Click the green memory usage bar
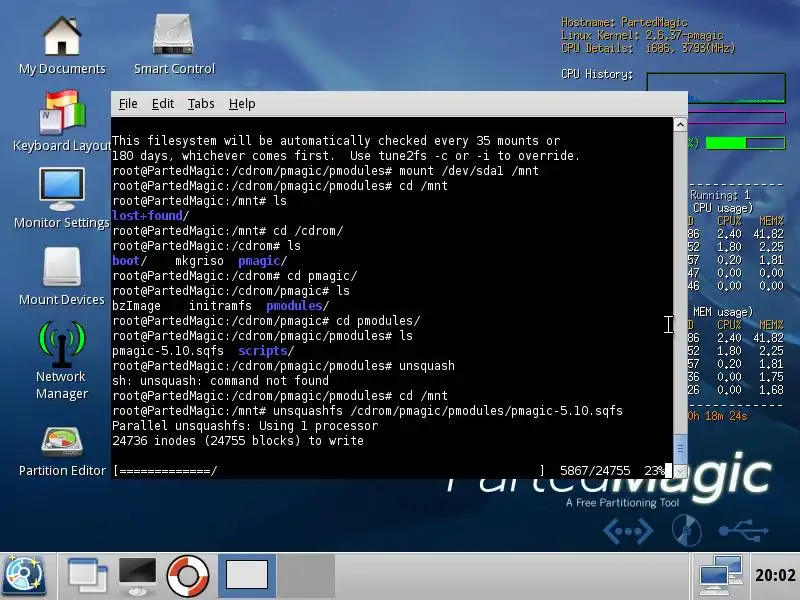 click(x=745, y=143)
